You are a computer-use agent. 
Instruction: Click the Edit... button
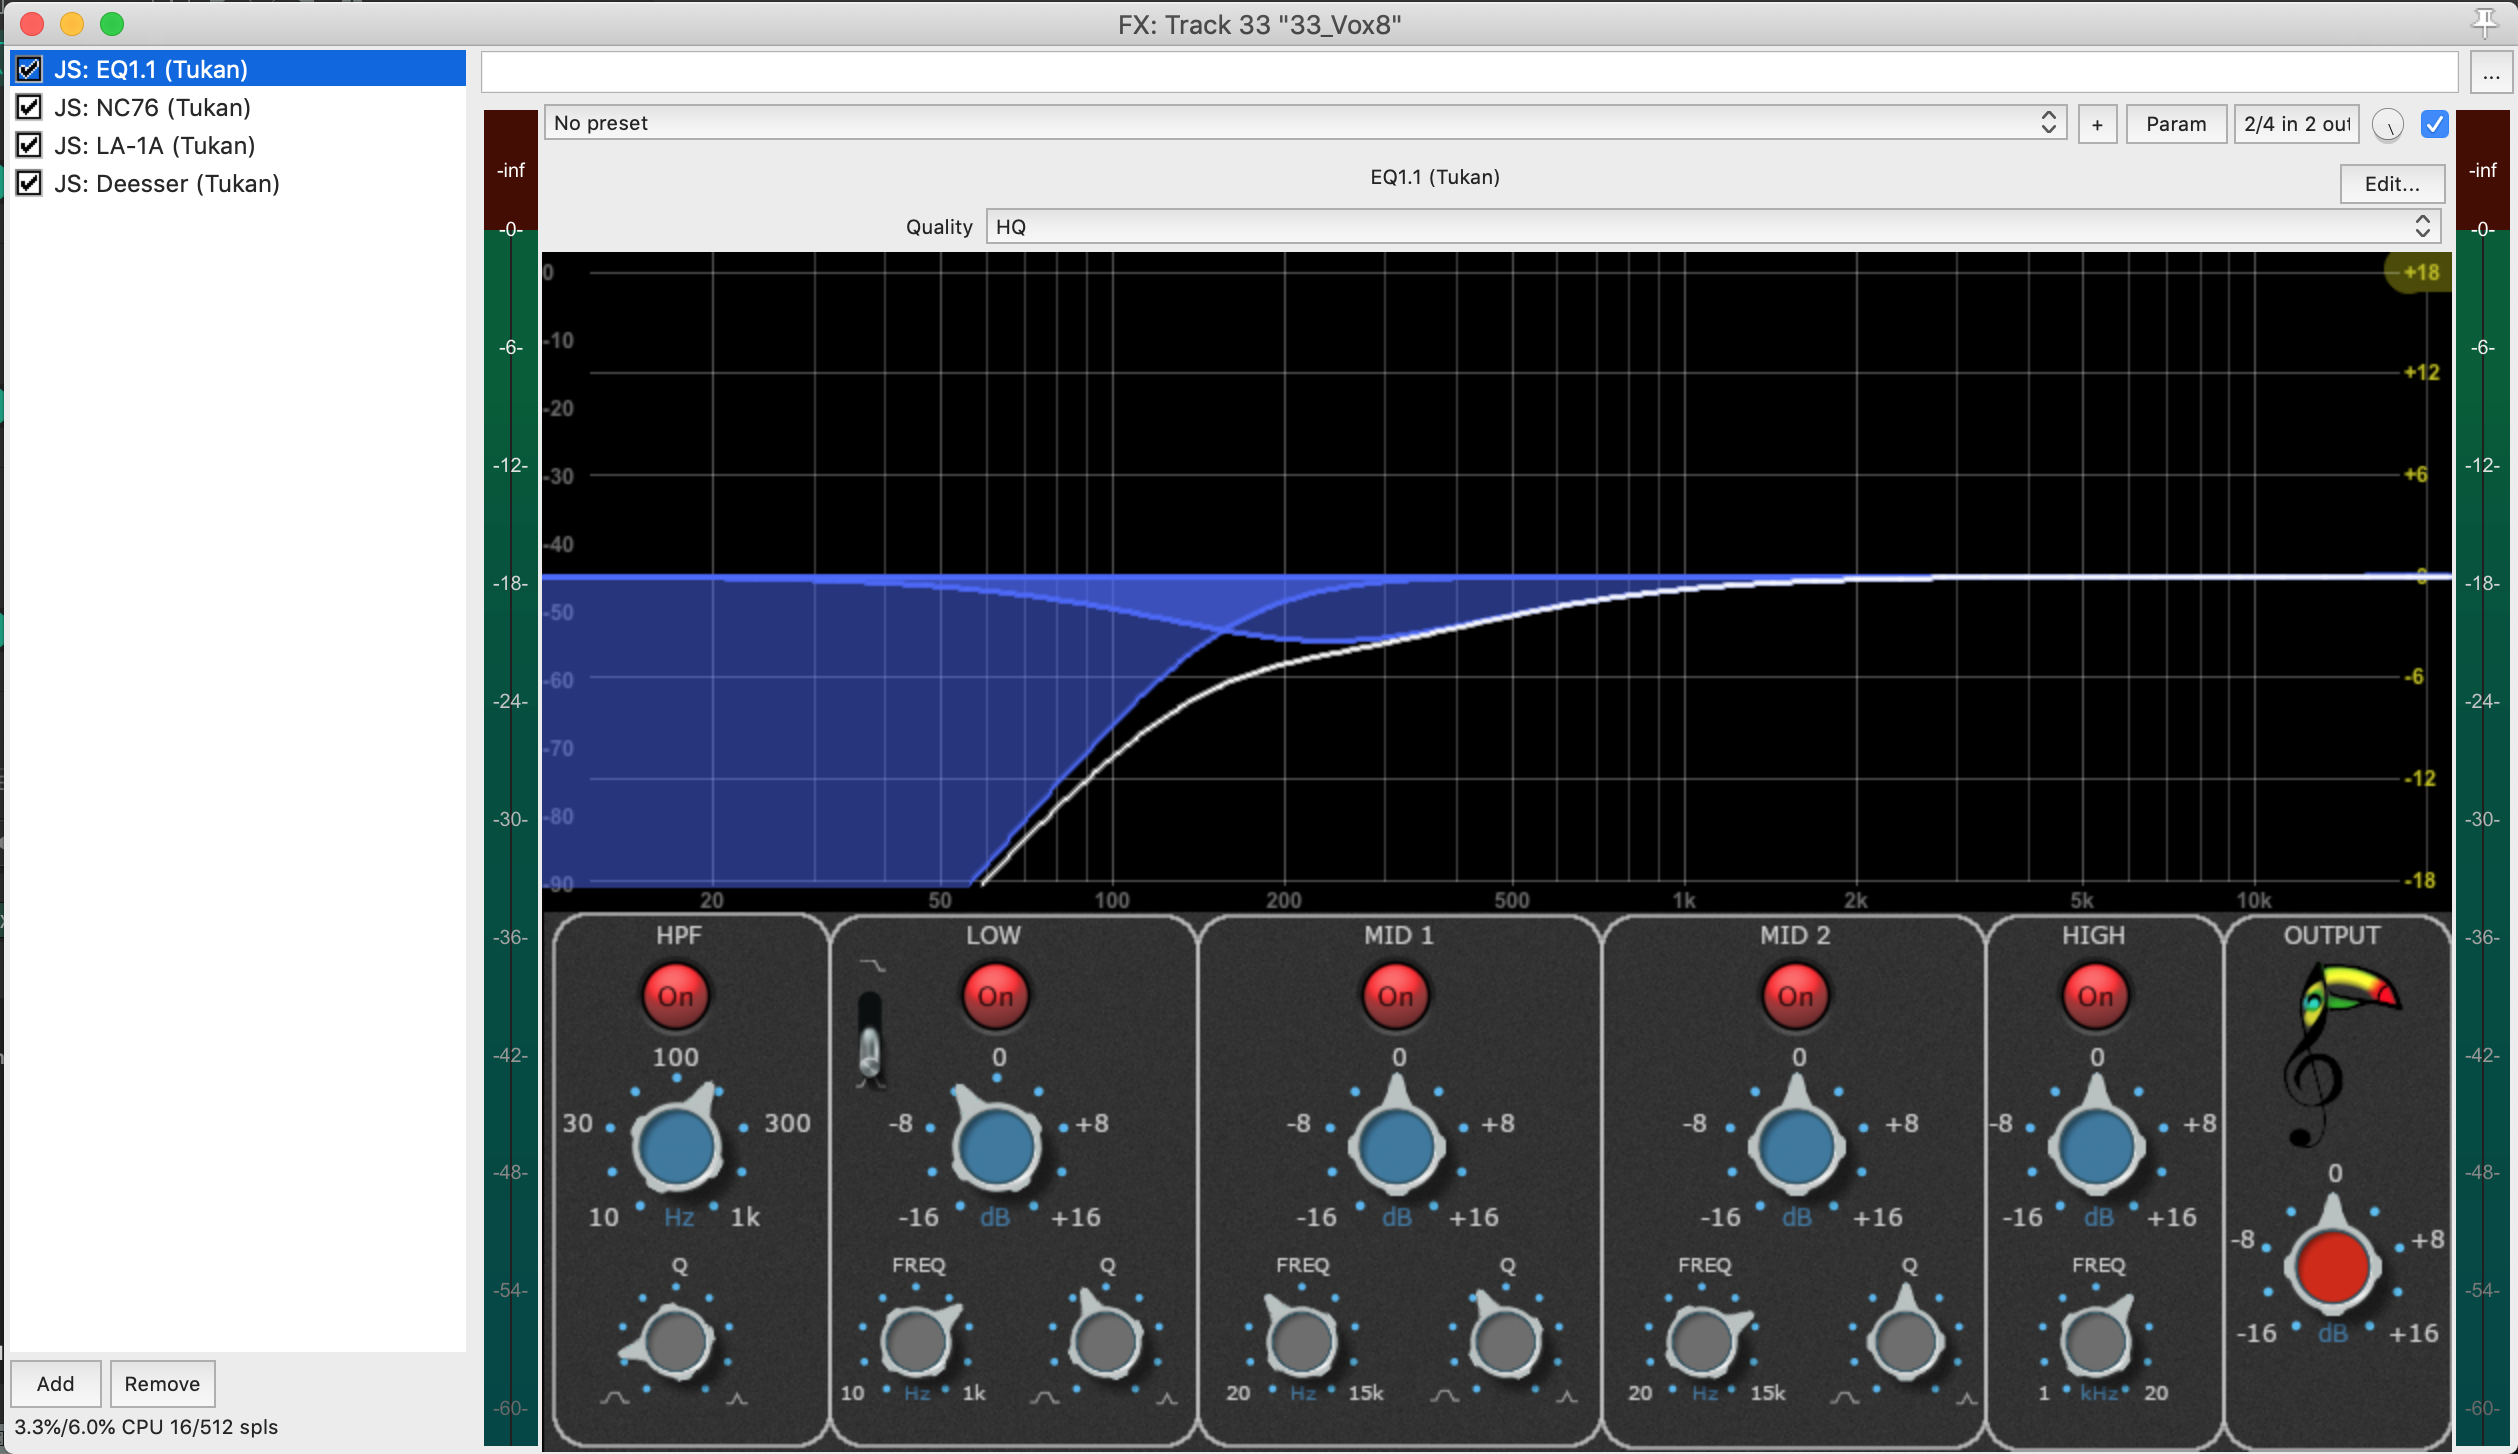point(2391,183)
